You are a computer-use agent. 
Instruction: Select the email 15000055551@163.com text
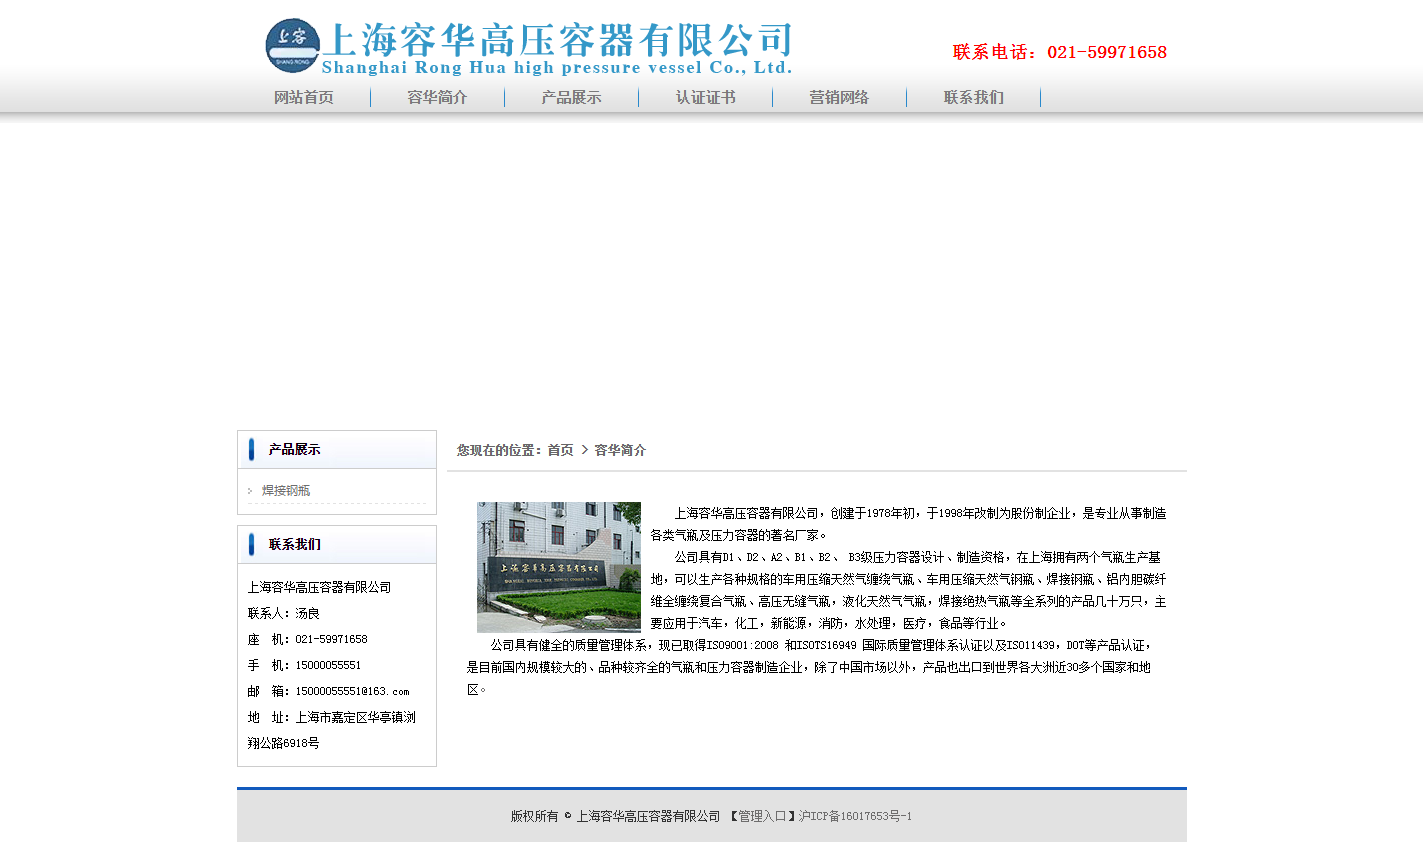(352, 692)
